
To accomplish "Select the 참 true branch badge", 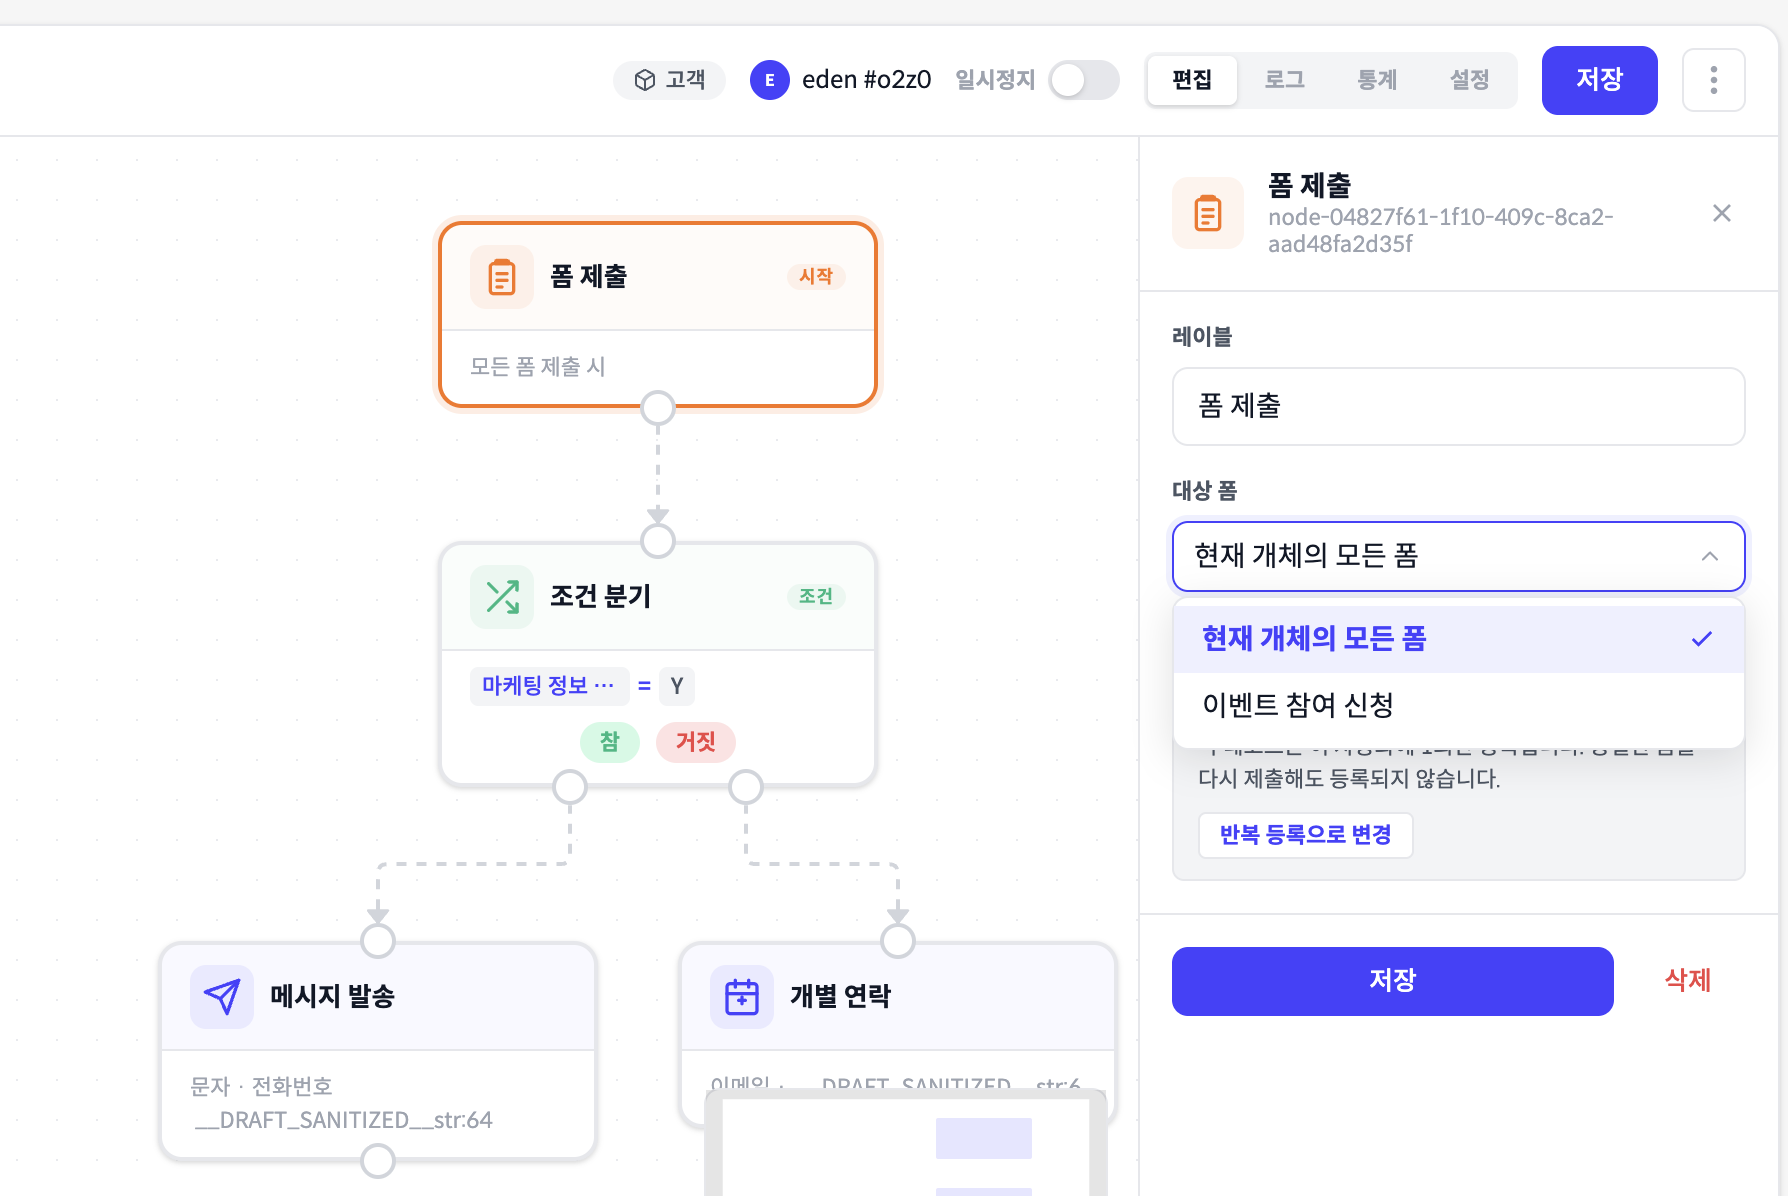I will click(x=609, y=742).
